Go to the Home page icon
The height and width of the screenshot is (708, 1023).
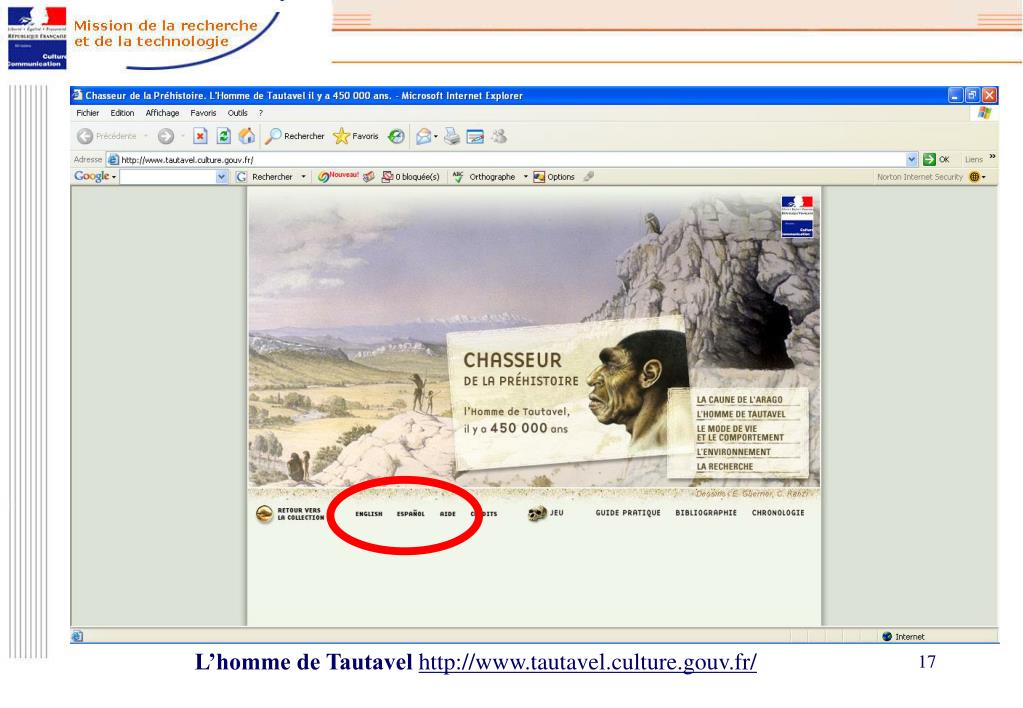click(247, 136)
